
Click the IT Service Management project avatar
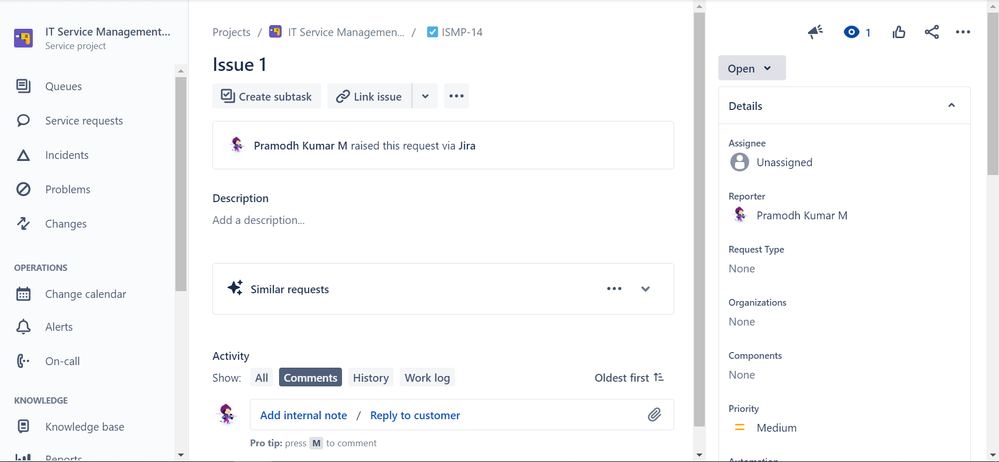pos(24,38)
